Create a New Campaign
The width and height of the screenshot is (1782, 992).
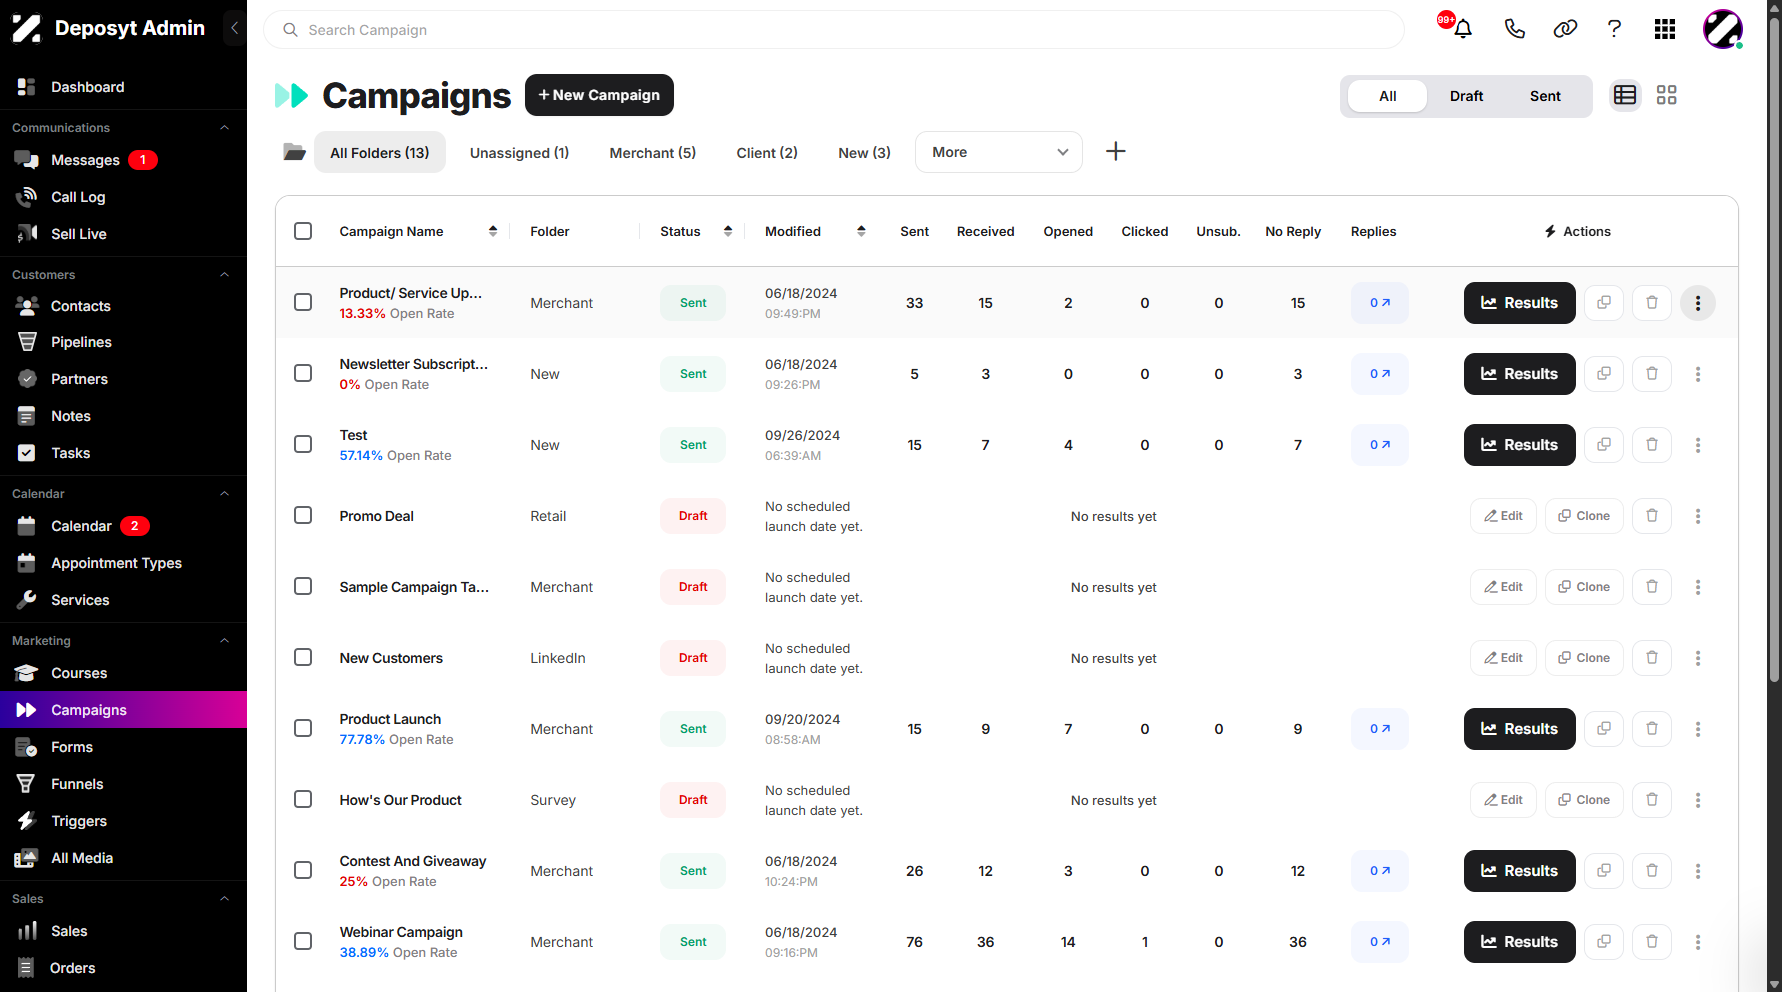click(599, 95)
